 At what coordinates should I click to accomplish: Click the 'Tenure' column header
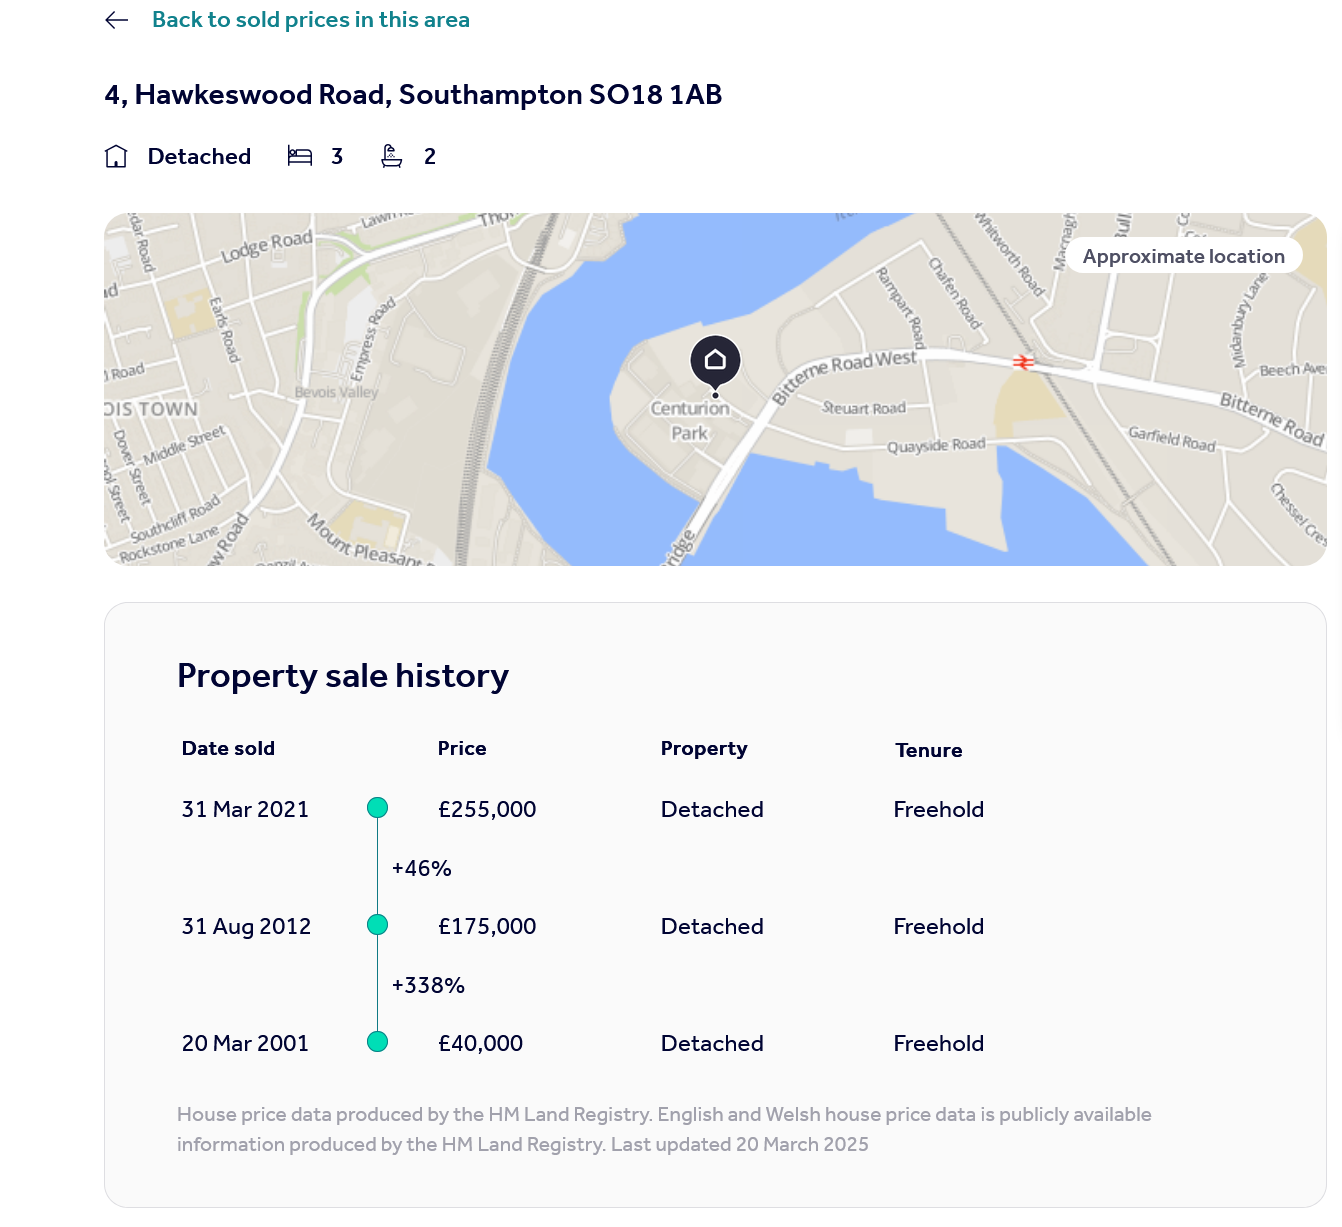coord(928,750)
